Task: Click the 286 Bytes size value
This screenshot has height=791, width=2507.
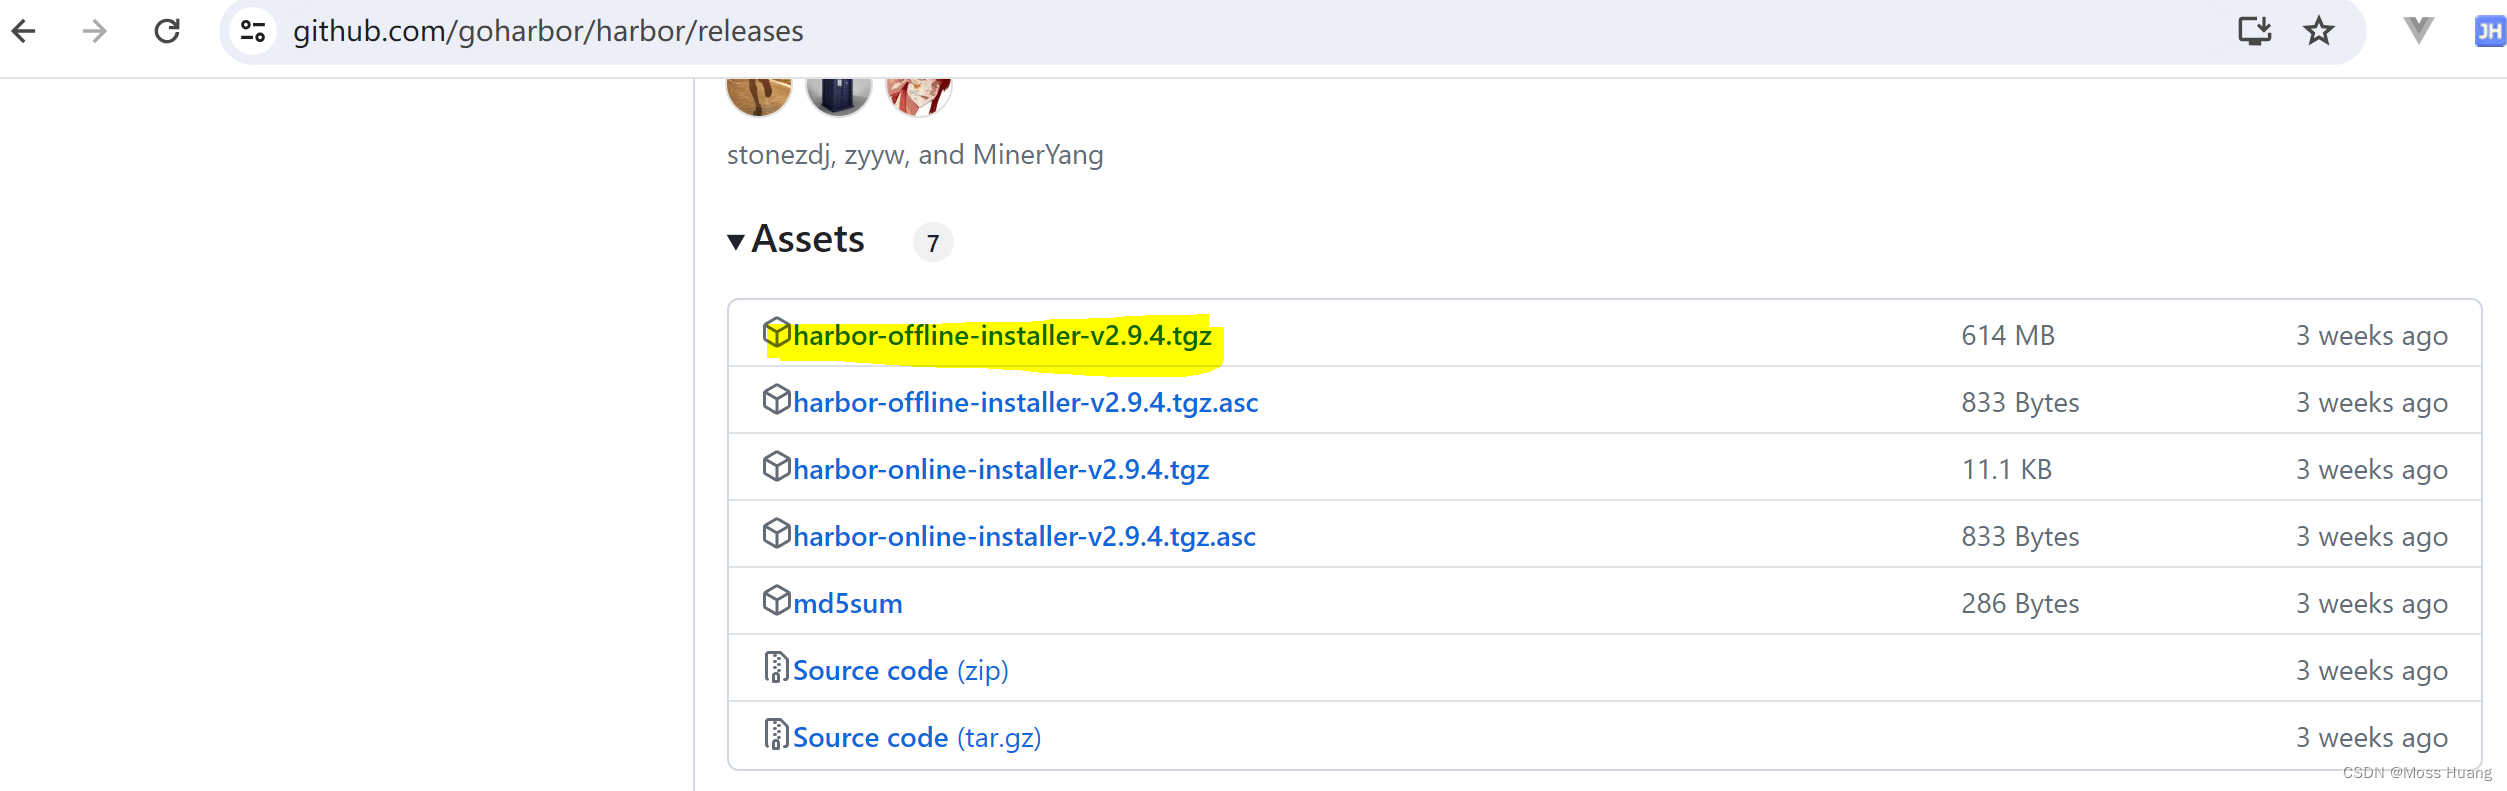Action: (x=2020, y=603)
